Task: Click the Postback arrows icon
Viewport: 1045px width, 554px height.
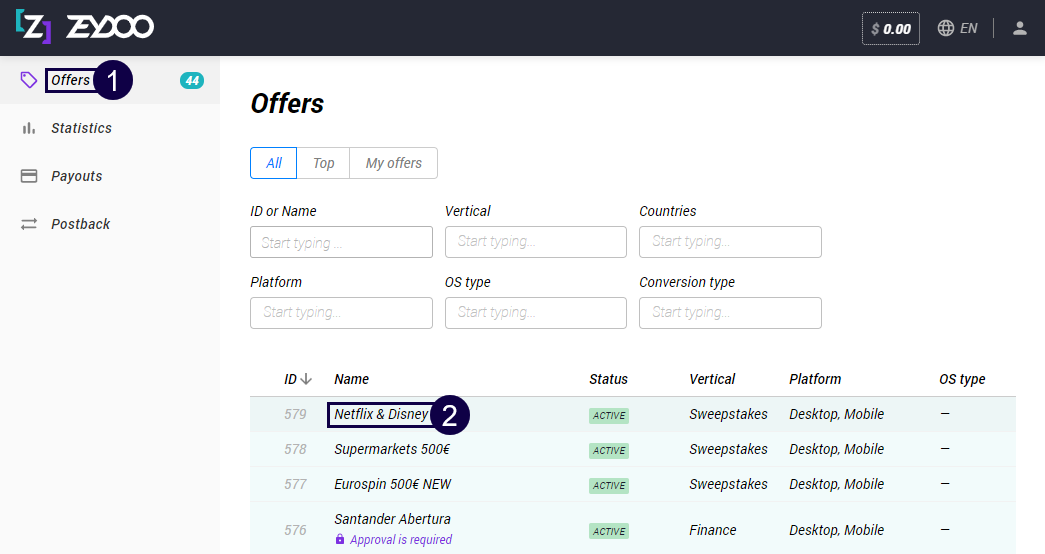Action: coord(29,224)
